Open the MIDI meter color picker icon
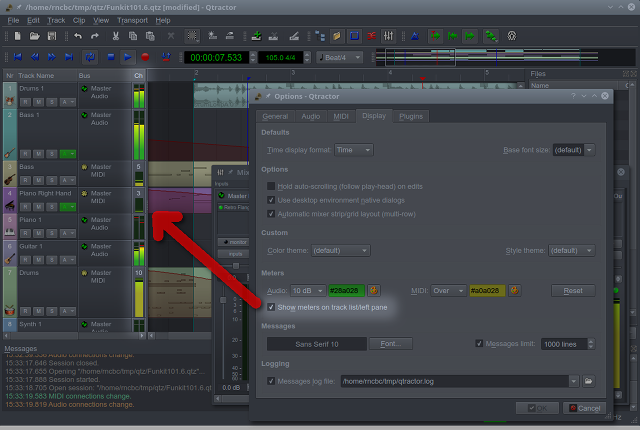 pyautogui.click(x=514, y=290)
